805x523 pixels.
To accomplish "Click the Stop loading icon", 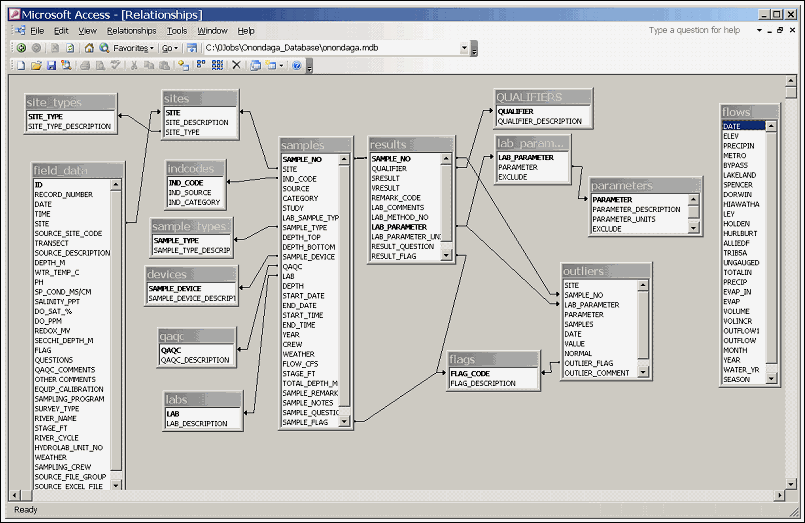I will [x=55, y=48].
